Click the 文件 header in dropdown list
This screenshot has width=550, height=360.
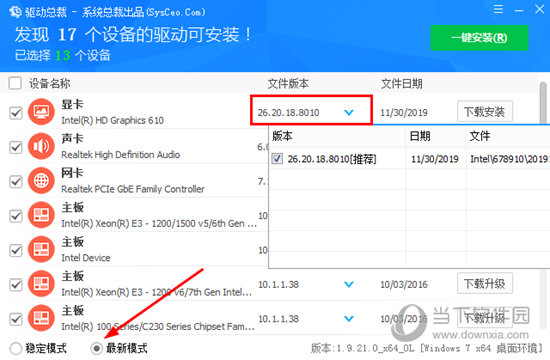click(480, 136)
